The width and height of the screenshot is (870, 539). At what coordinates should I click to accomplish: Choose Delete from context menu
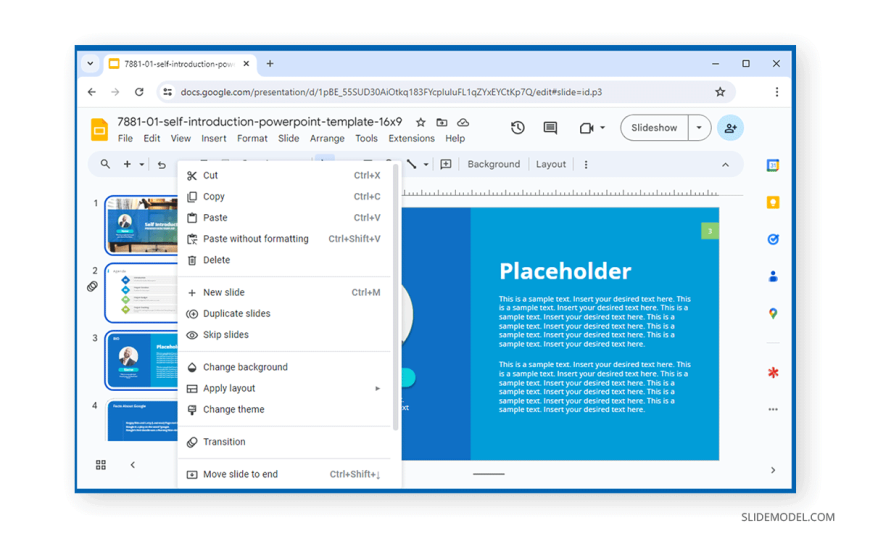click(x=285, y=260)
